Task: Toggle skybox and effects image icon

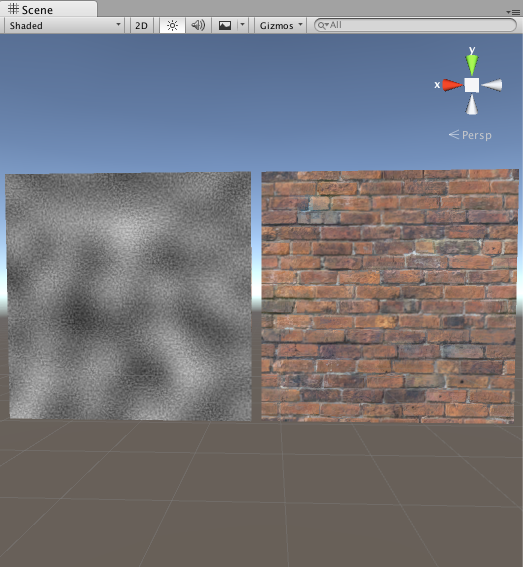Action: point(225,25)
